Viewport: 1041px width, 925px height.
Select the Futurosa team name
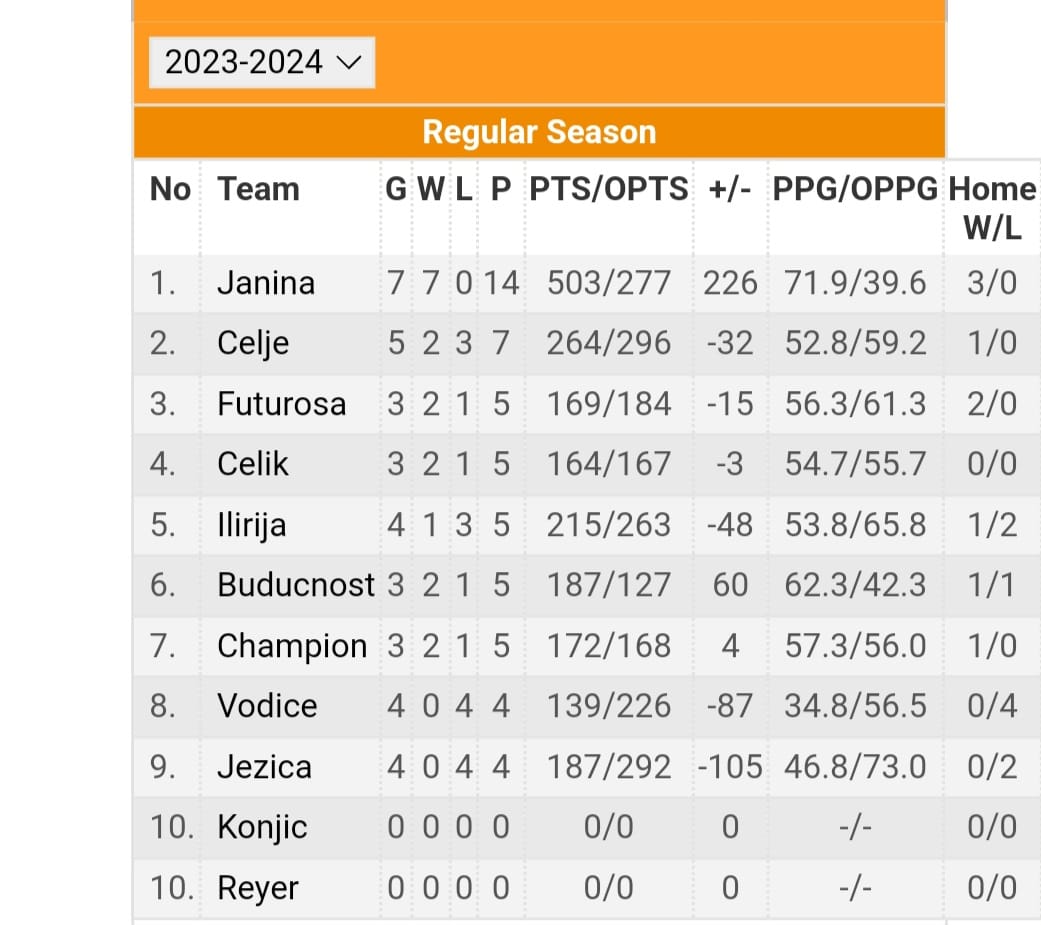click(281, 404)
